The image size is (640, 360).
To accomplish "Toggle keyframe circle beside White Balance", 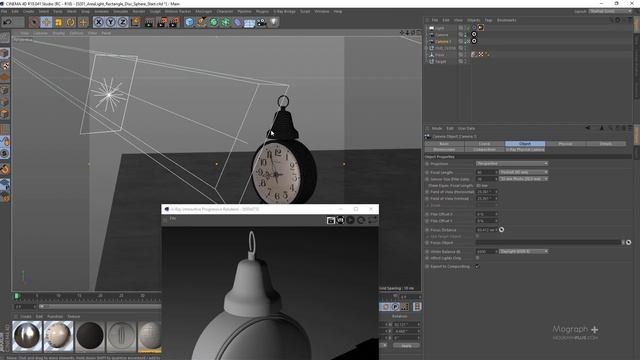I will tap(427, 252).
